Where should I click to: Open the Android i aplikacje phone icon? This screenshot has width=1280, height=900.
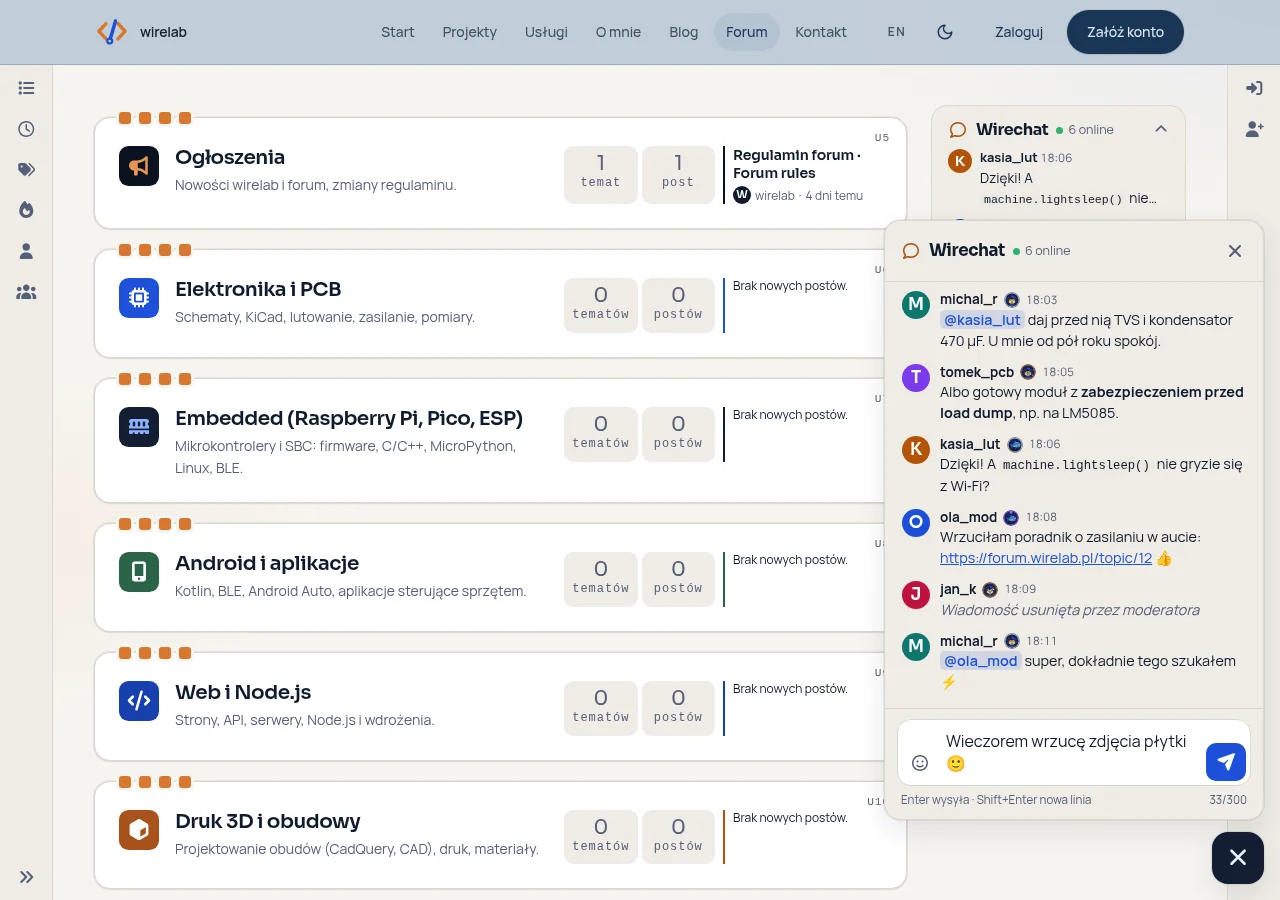click(x=139, y=571)
